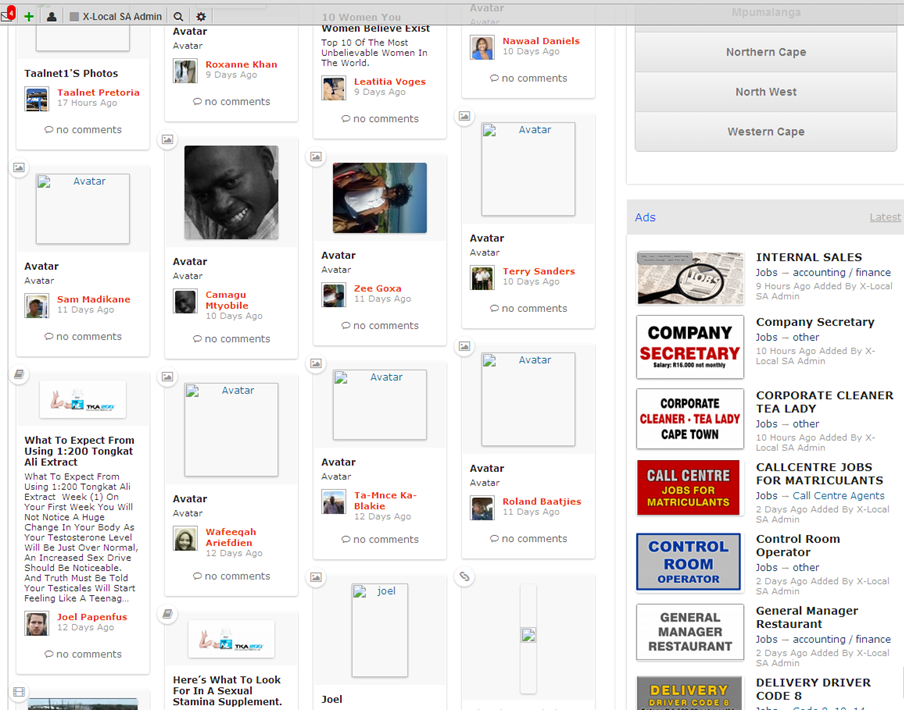Click the green plus add icon

click(29, 17)
